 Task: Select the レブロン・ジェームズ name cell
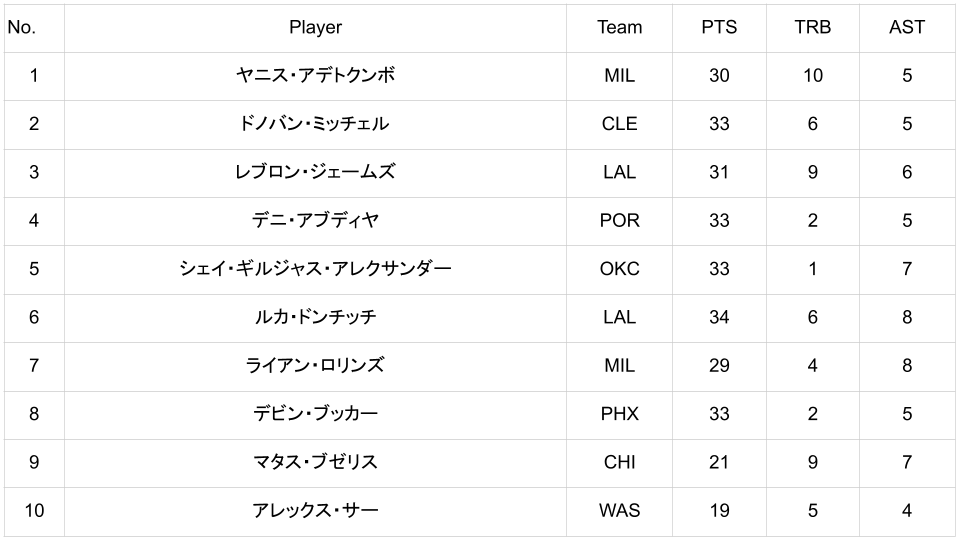point(315,172)
